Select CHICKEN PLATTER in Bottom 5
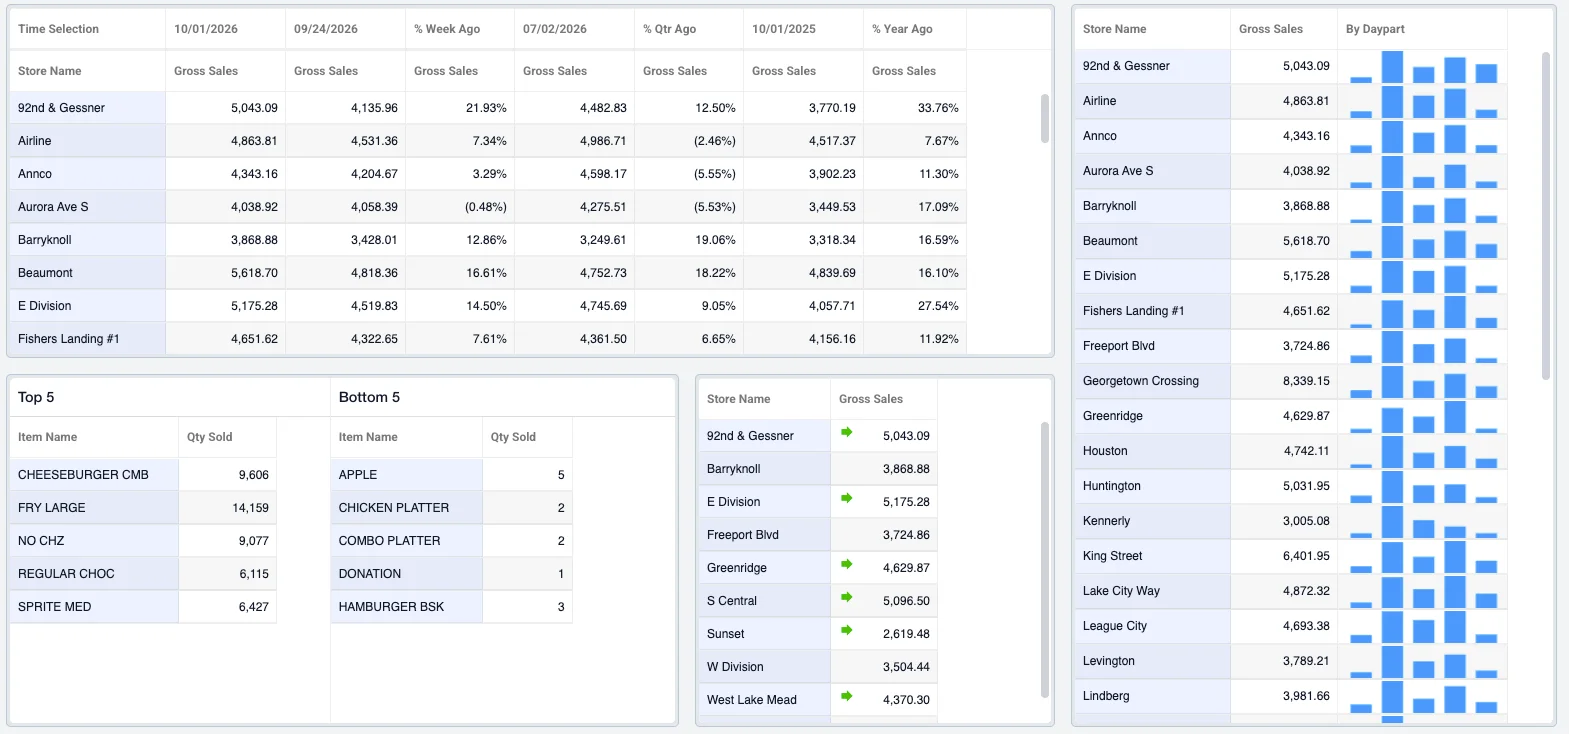Screen dimensions: 1569x734 pos(394,508)
